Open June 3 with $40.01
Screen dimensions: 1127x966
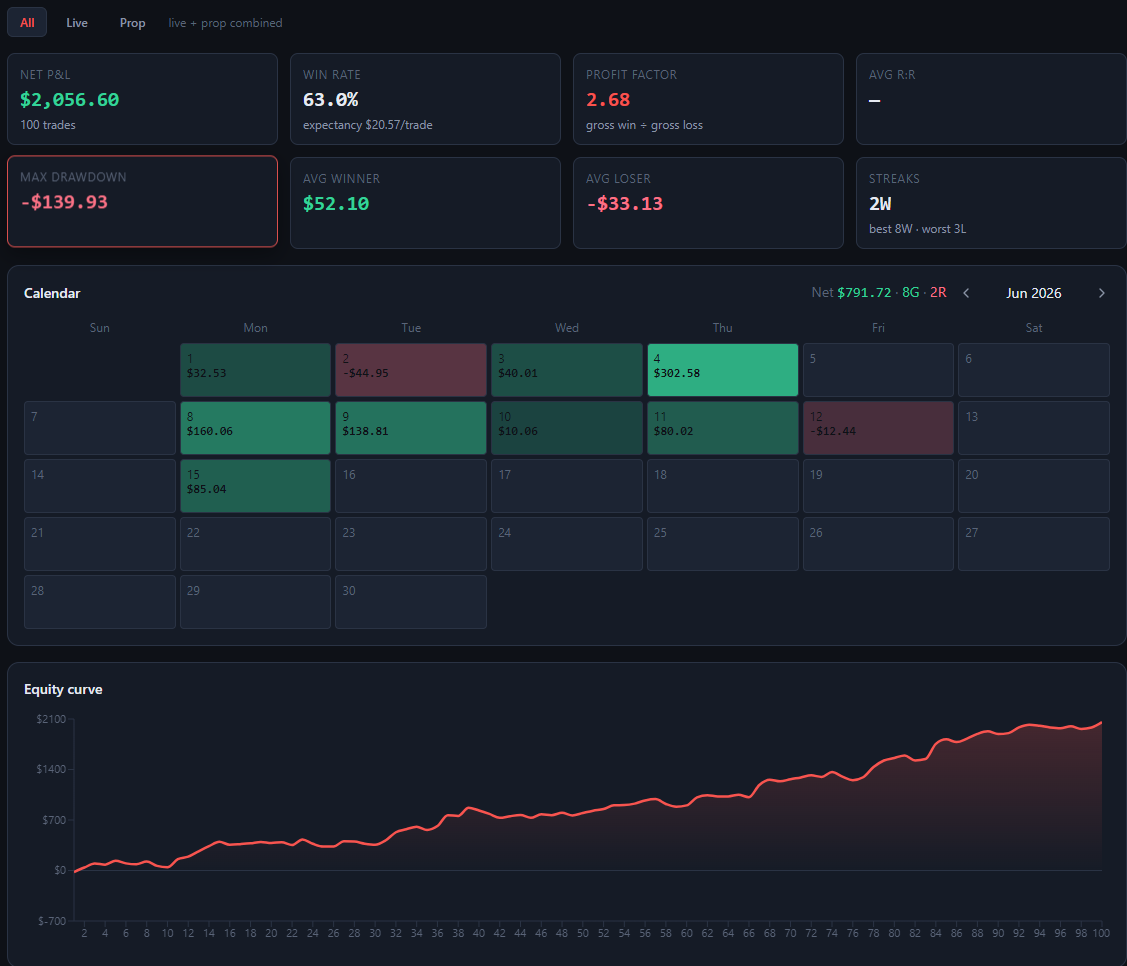[566, 370]
